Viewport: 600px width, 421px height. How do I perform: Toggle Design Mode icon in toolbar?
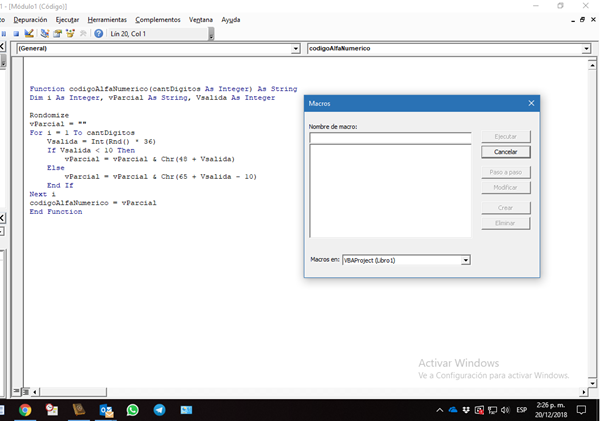click(x=29, y=33)
